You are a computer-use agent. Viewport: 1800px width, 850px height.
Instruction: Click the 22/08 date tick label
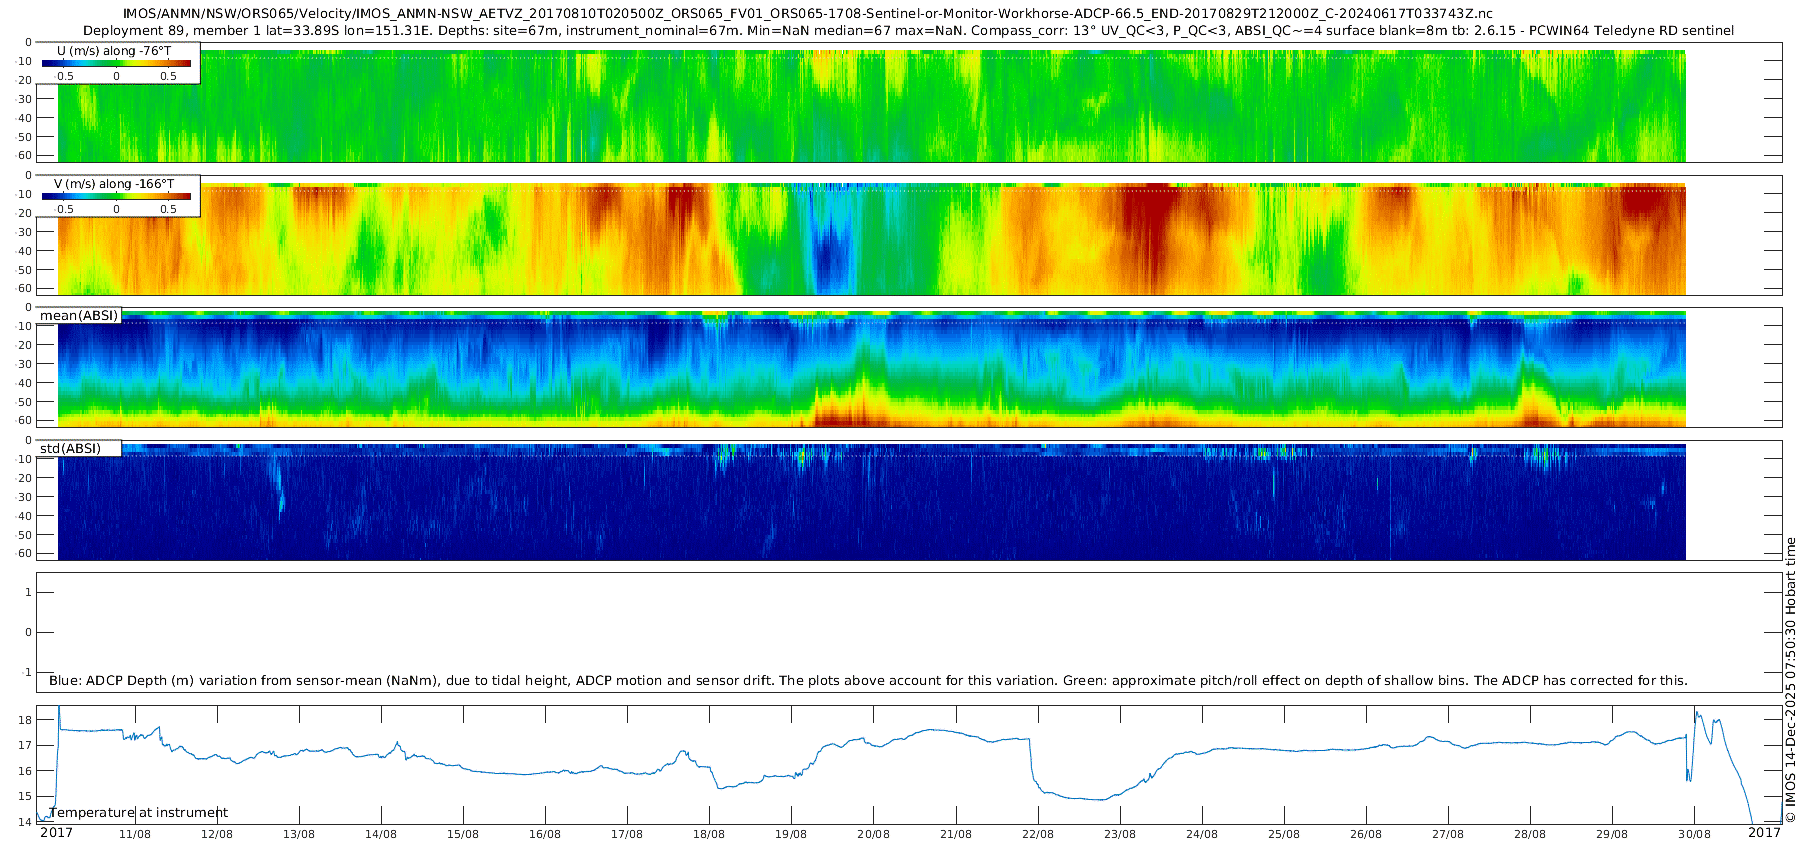pos(1038,834)
